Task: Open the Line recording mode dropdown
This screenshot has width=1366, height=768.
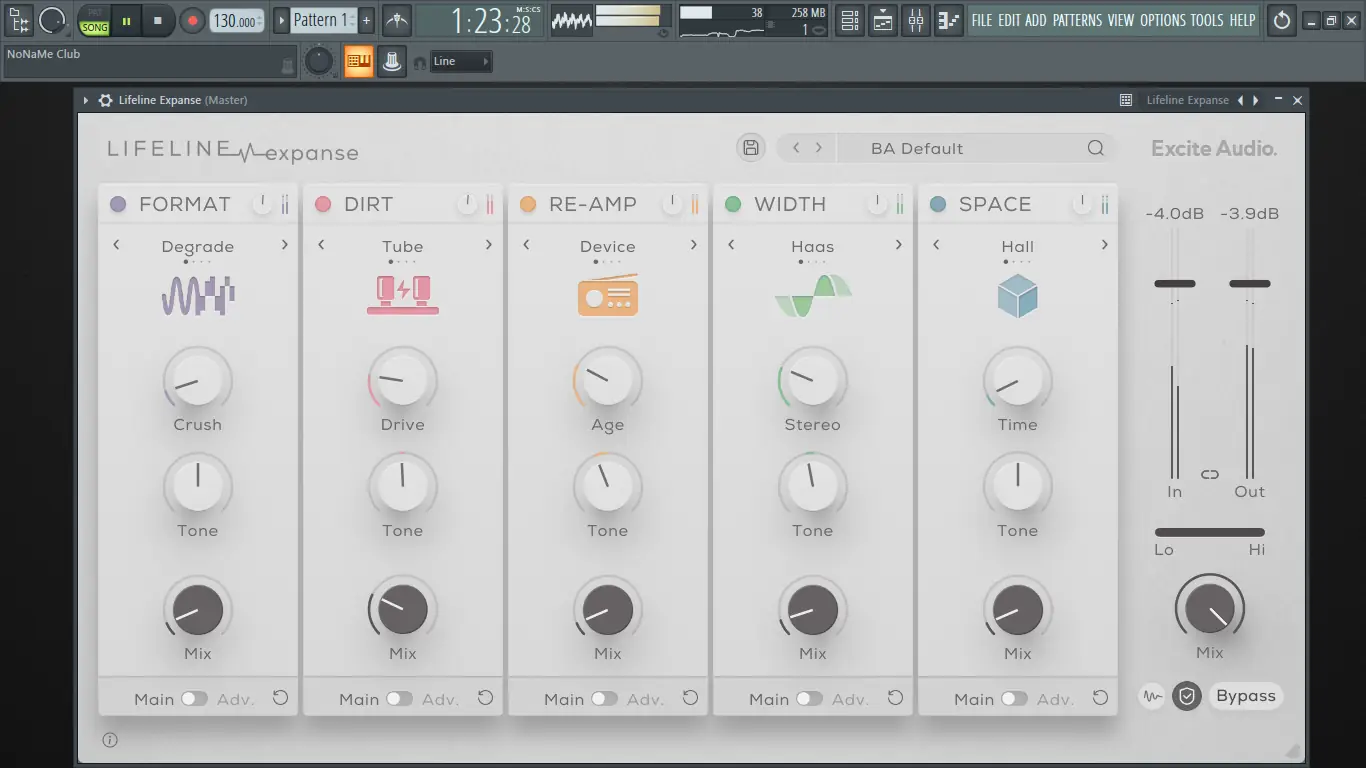Action: [461, 61]
